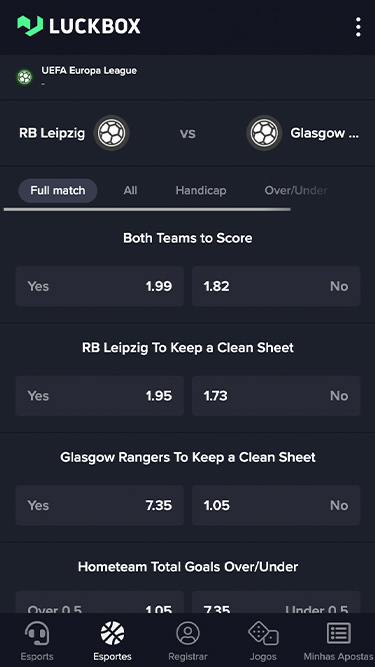Bet Yes 1.99 on Both Teams to Score
375x667 pixels.
click(x=100, y=286)
